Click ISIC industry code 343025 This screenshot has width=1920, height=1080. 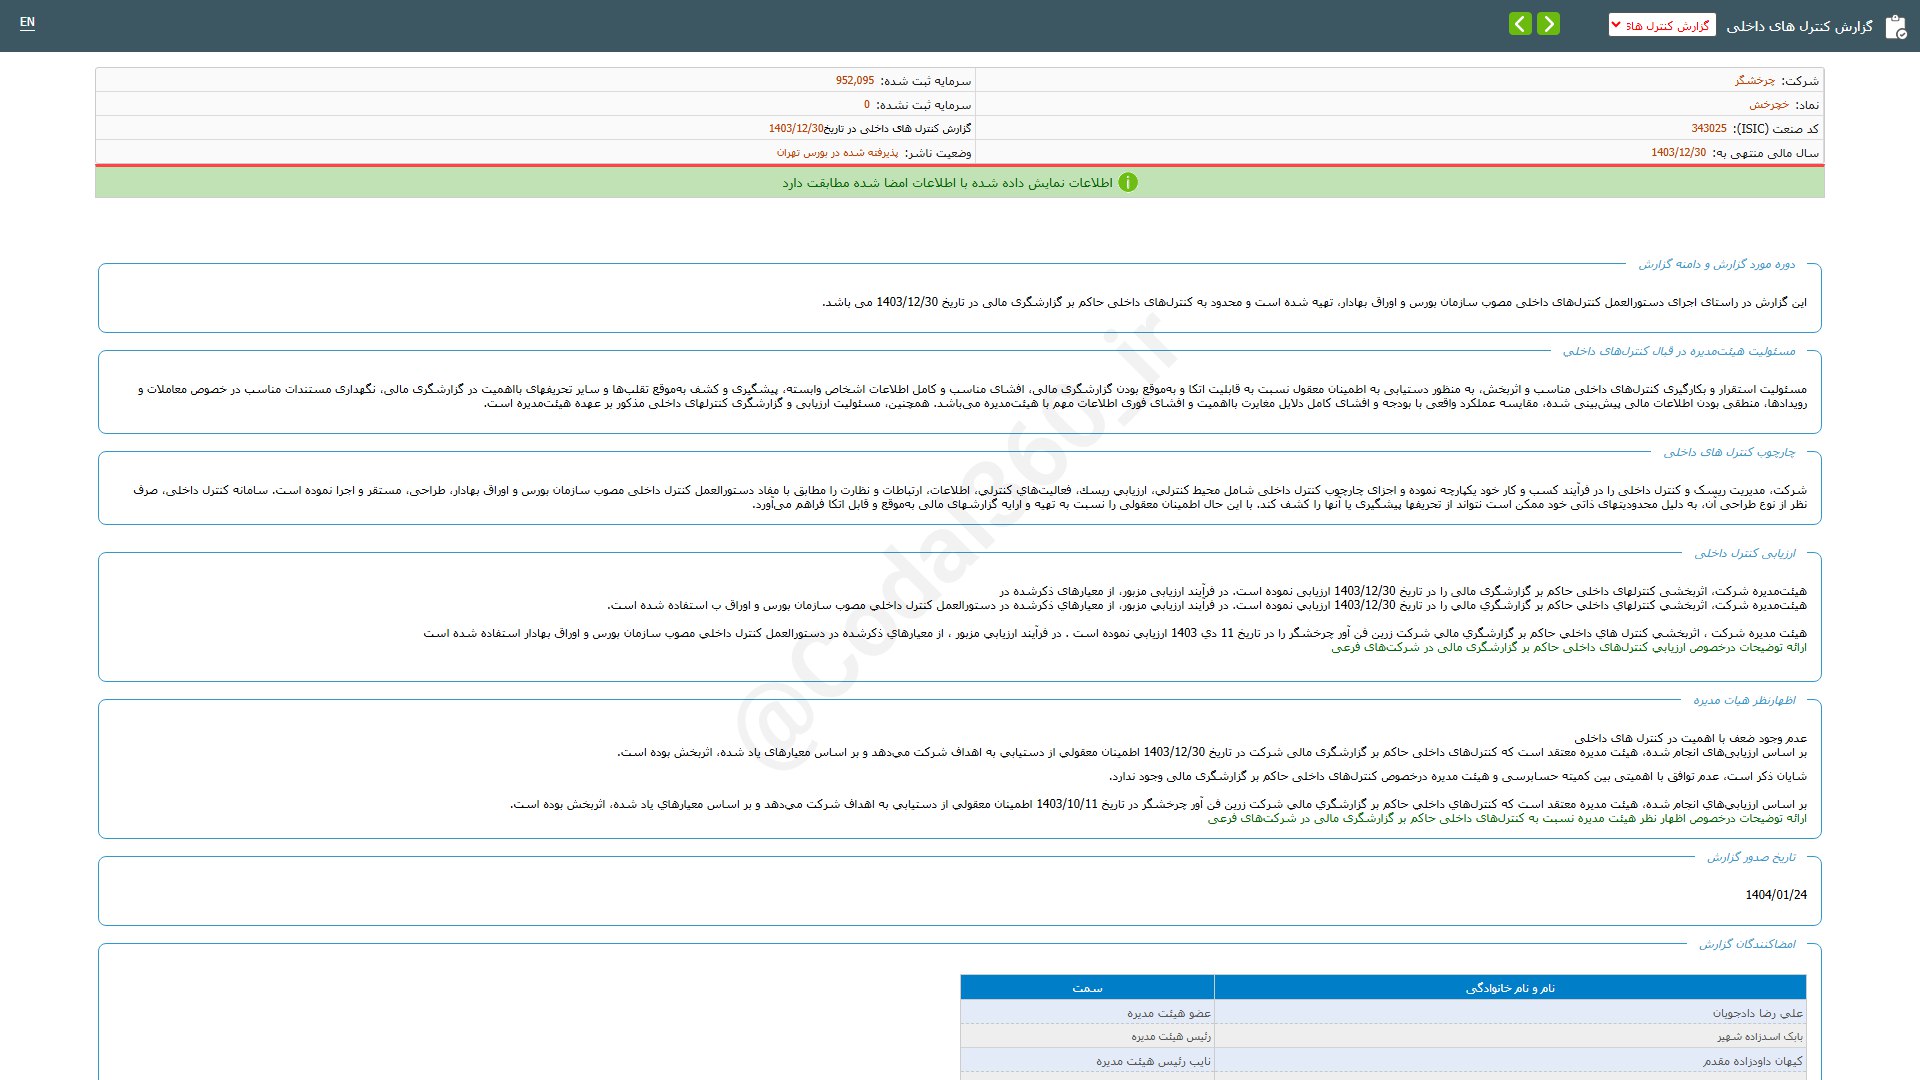(x=1709, y=128)
